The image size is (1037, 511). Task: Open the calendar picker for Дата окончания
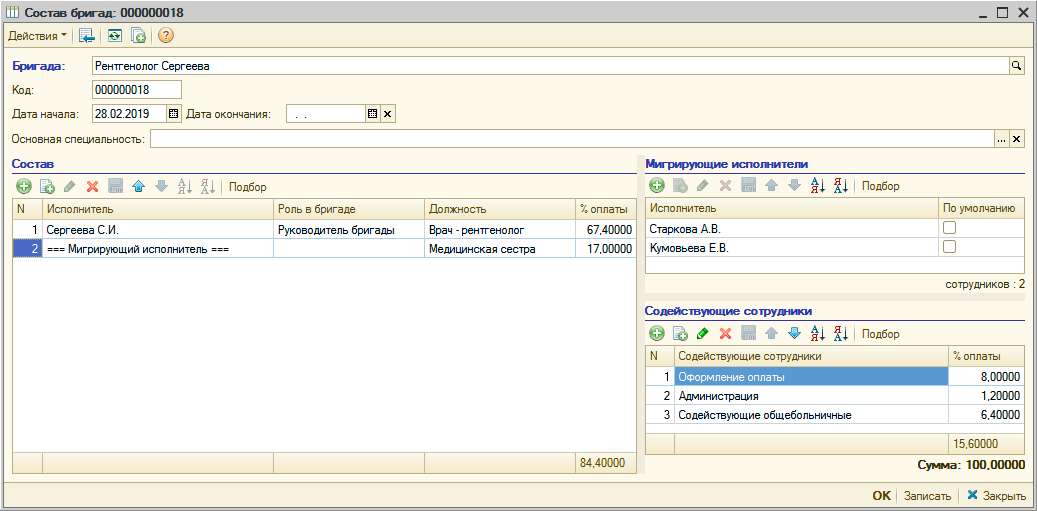tap(373, 114)
